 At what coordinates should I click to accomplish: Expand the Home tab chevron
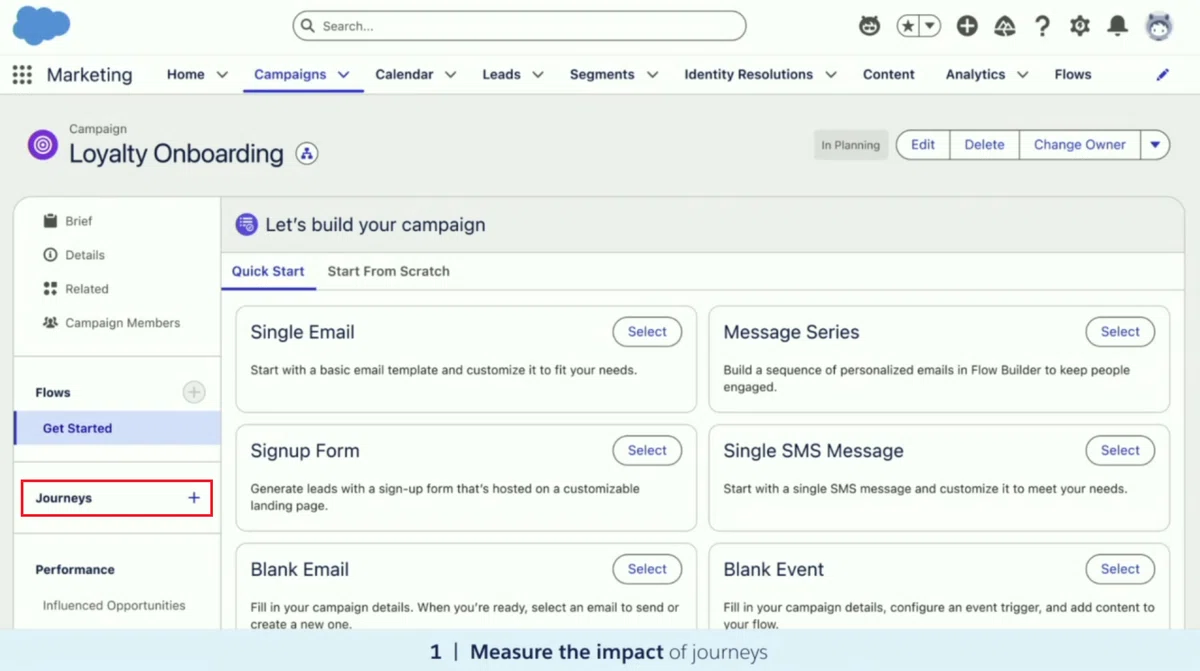(x=222, y=75)
